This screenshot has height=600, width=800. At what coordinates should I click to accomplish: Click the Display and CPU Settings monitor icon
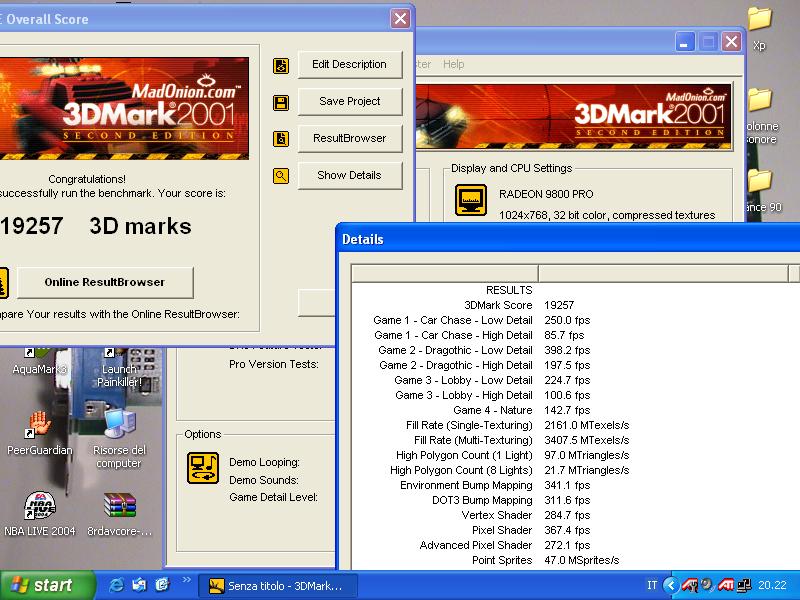tap(470, 200)
